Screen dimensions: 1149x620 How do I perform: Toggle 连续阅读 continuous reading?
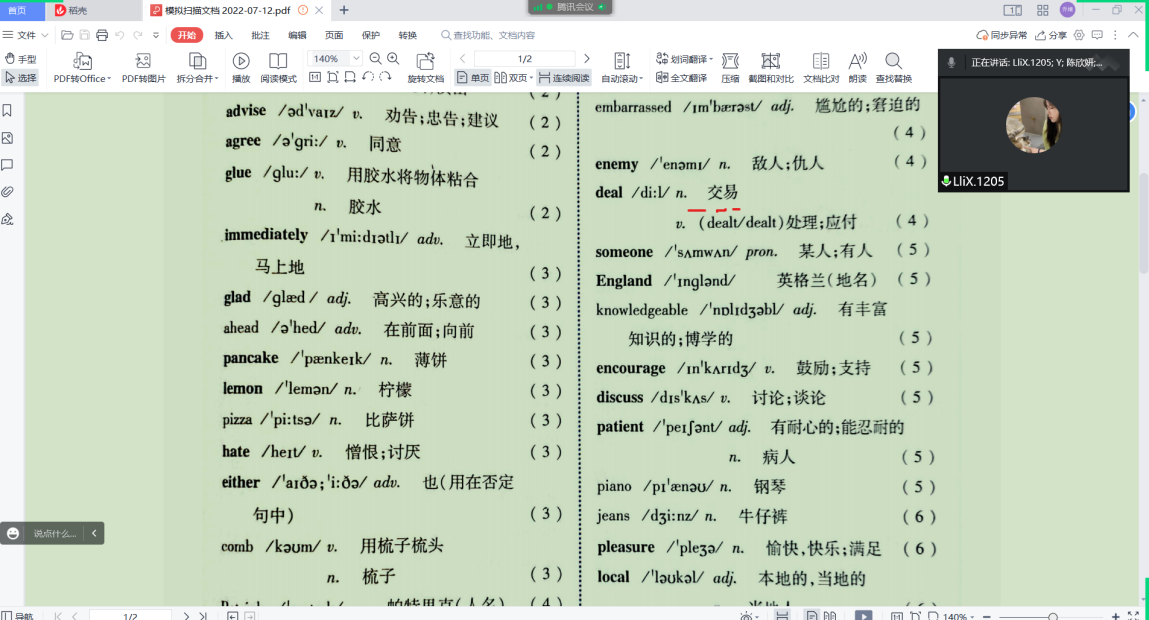pos(564,77)
